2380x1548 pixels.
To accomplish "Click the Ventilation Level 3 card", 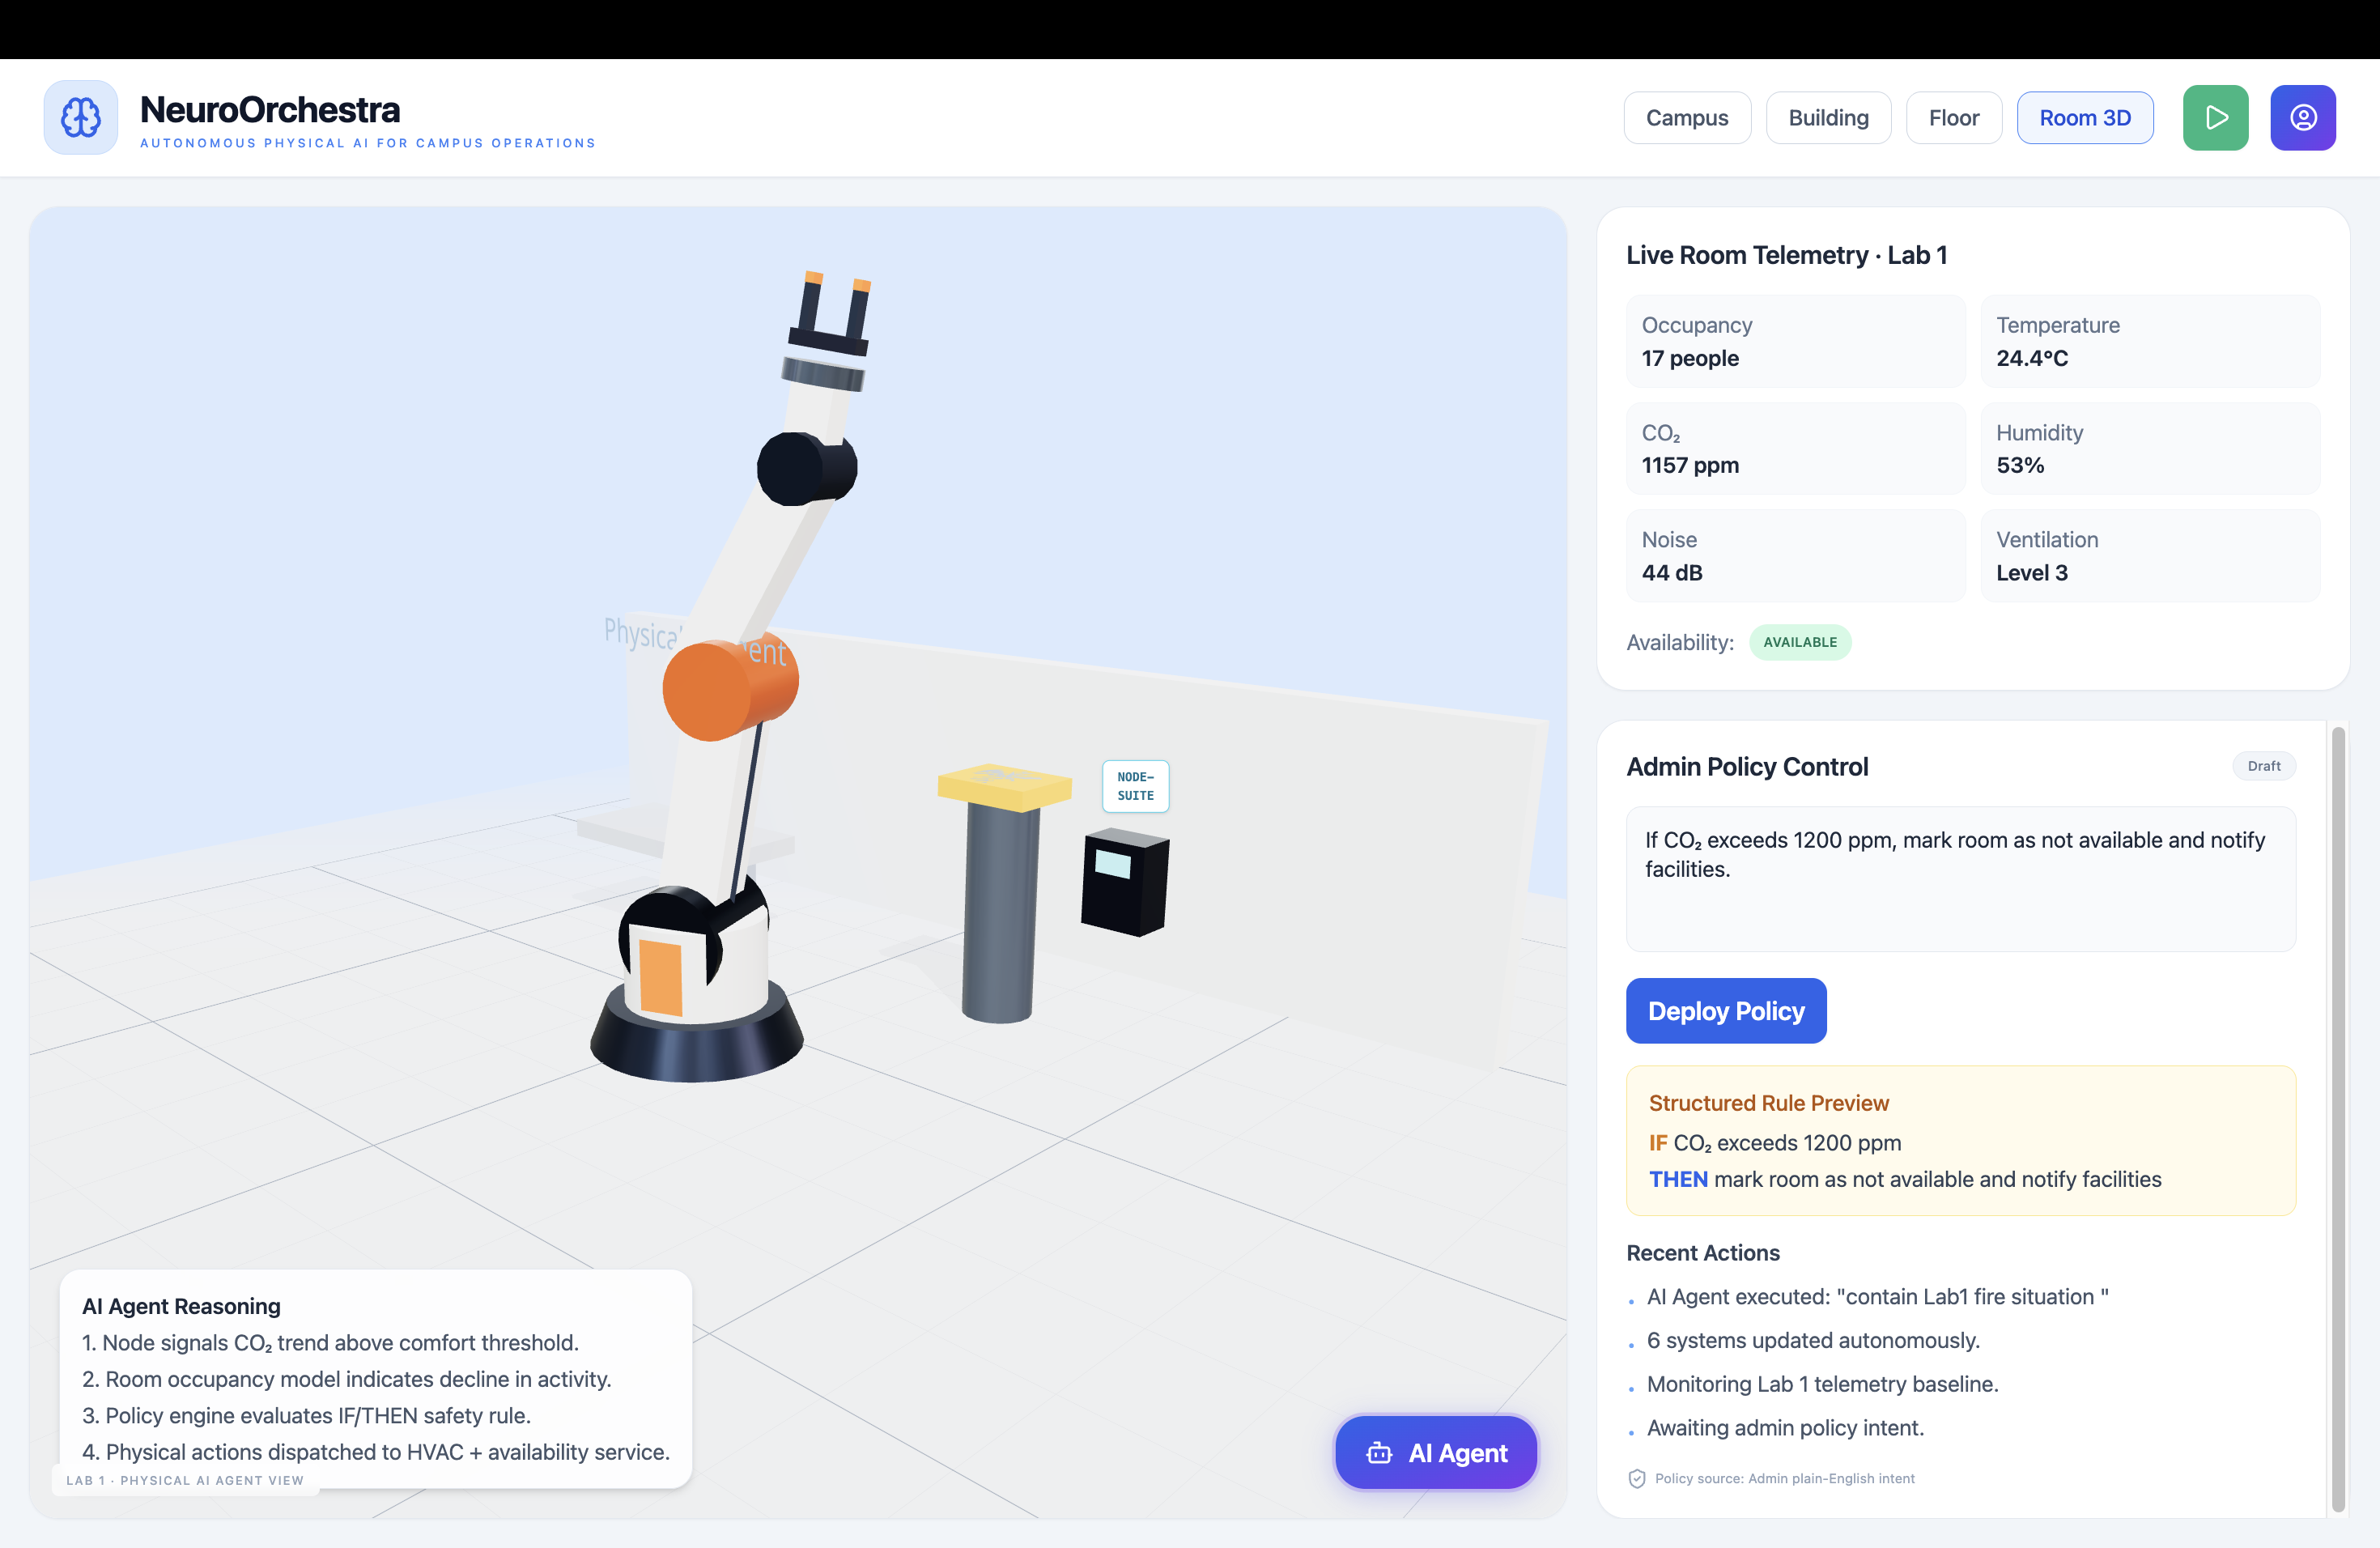I will click(x=2149, y=556).
